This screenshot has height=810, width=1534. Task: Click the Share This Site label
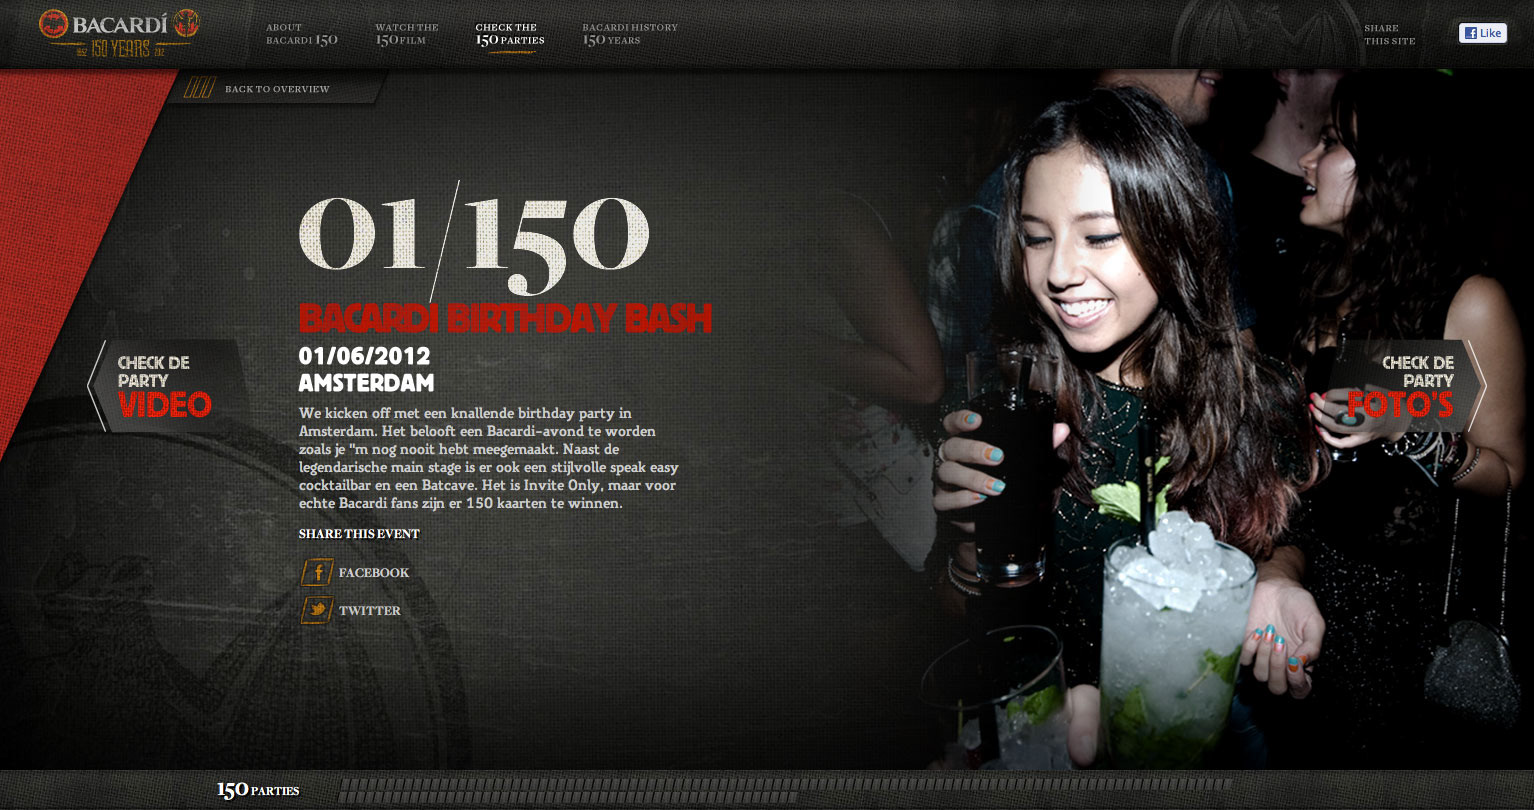coord(1390,35)
